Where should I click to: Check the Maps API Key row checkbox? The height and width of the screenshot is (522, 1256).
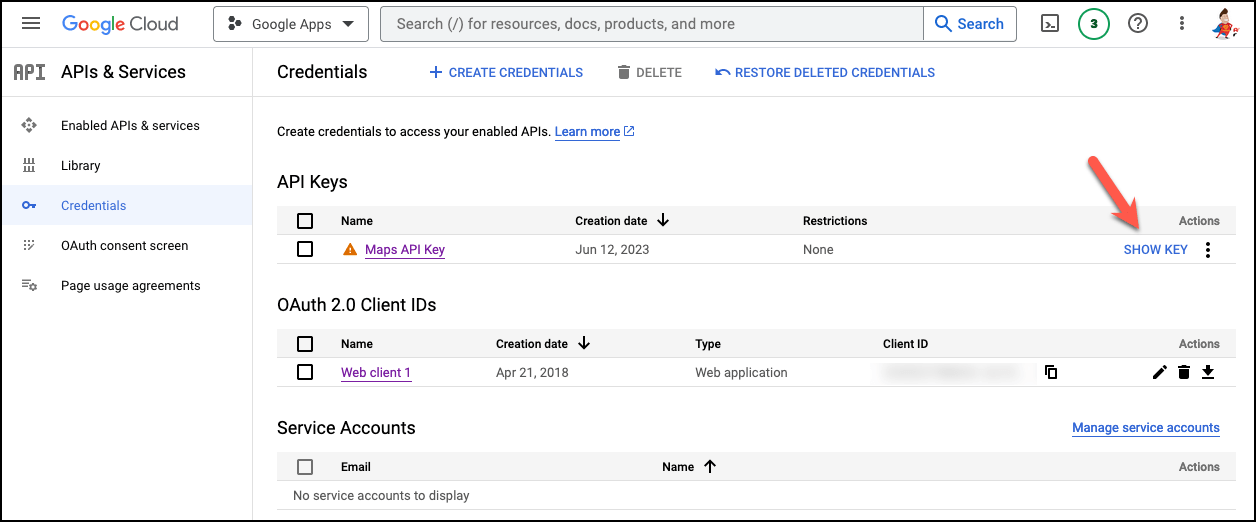click(305, 249)
